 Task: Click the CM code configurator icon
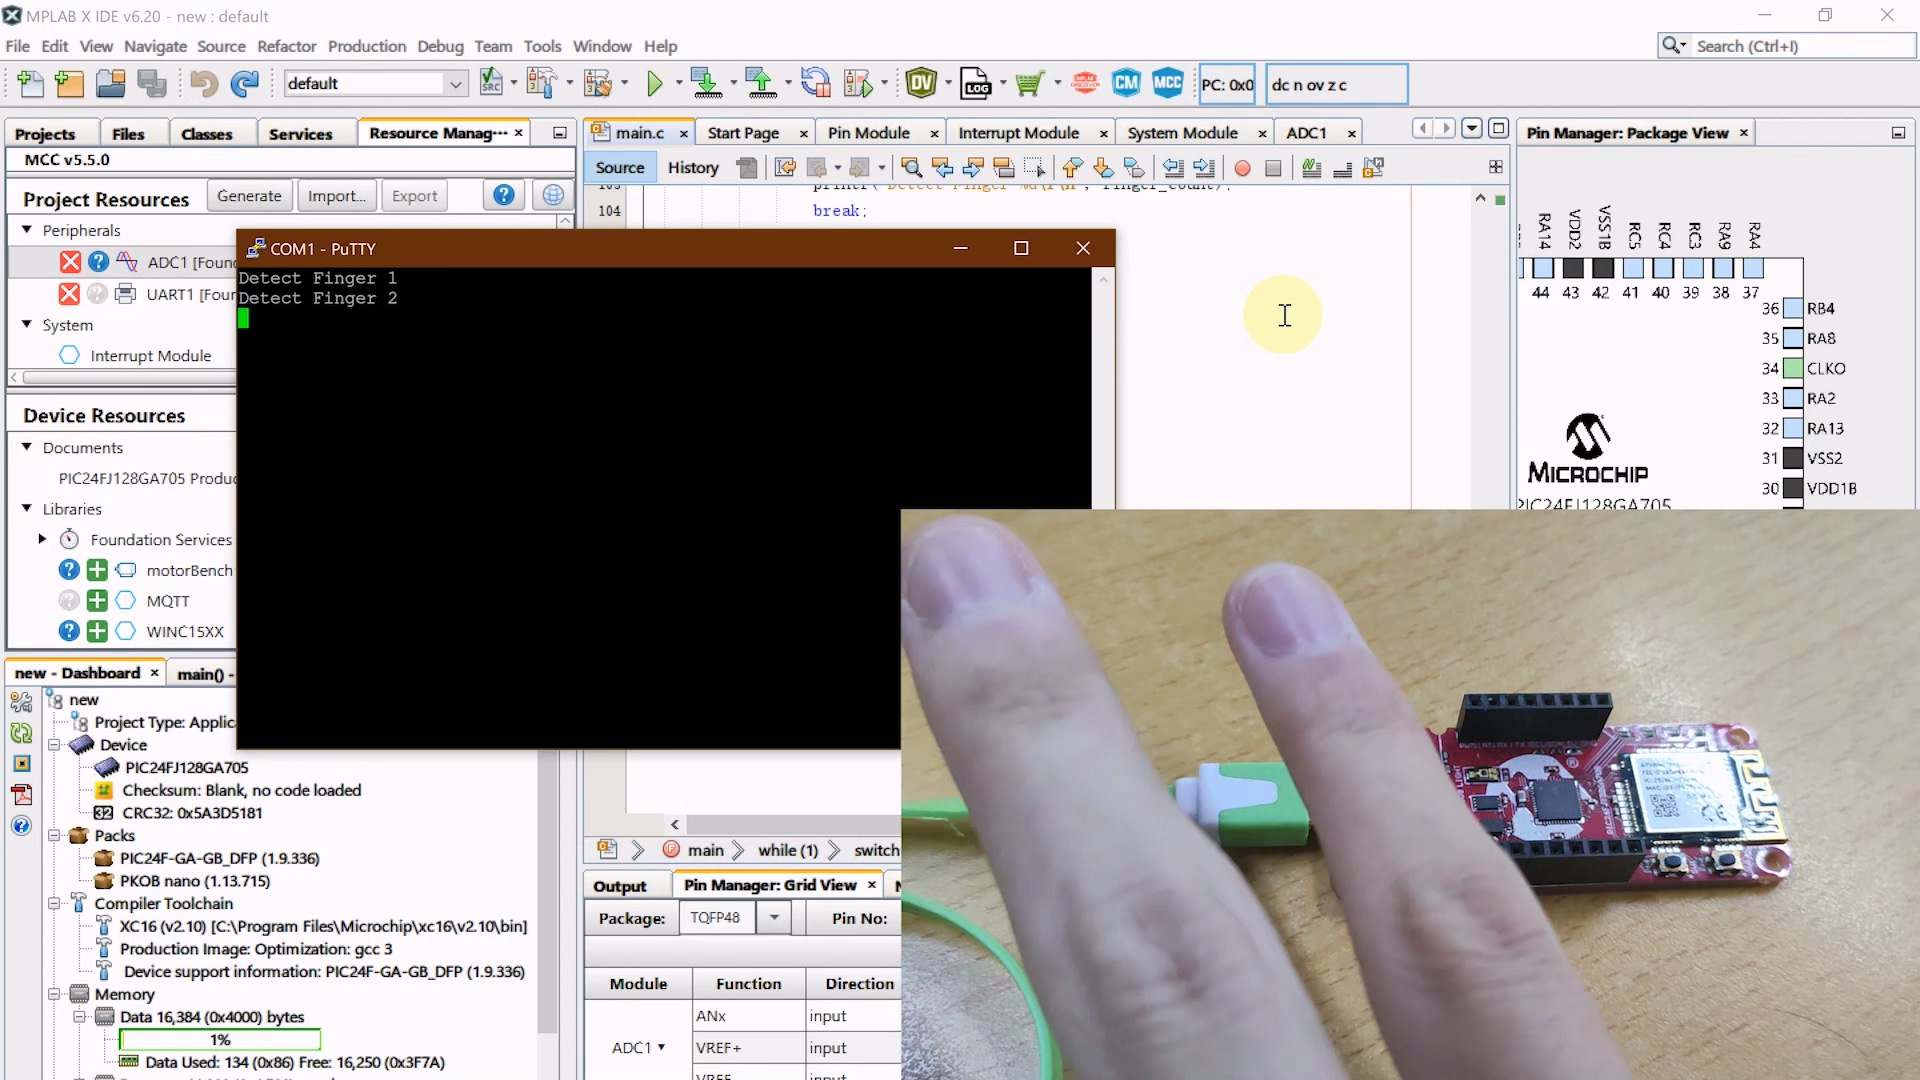tap(1126, 84)
